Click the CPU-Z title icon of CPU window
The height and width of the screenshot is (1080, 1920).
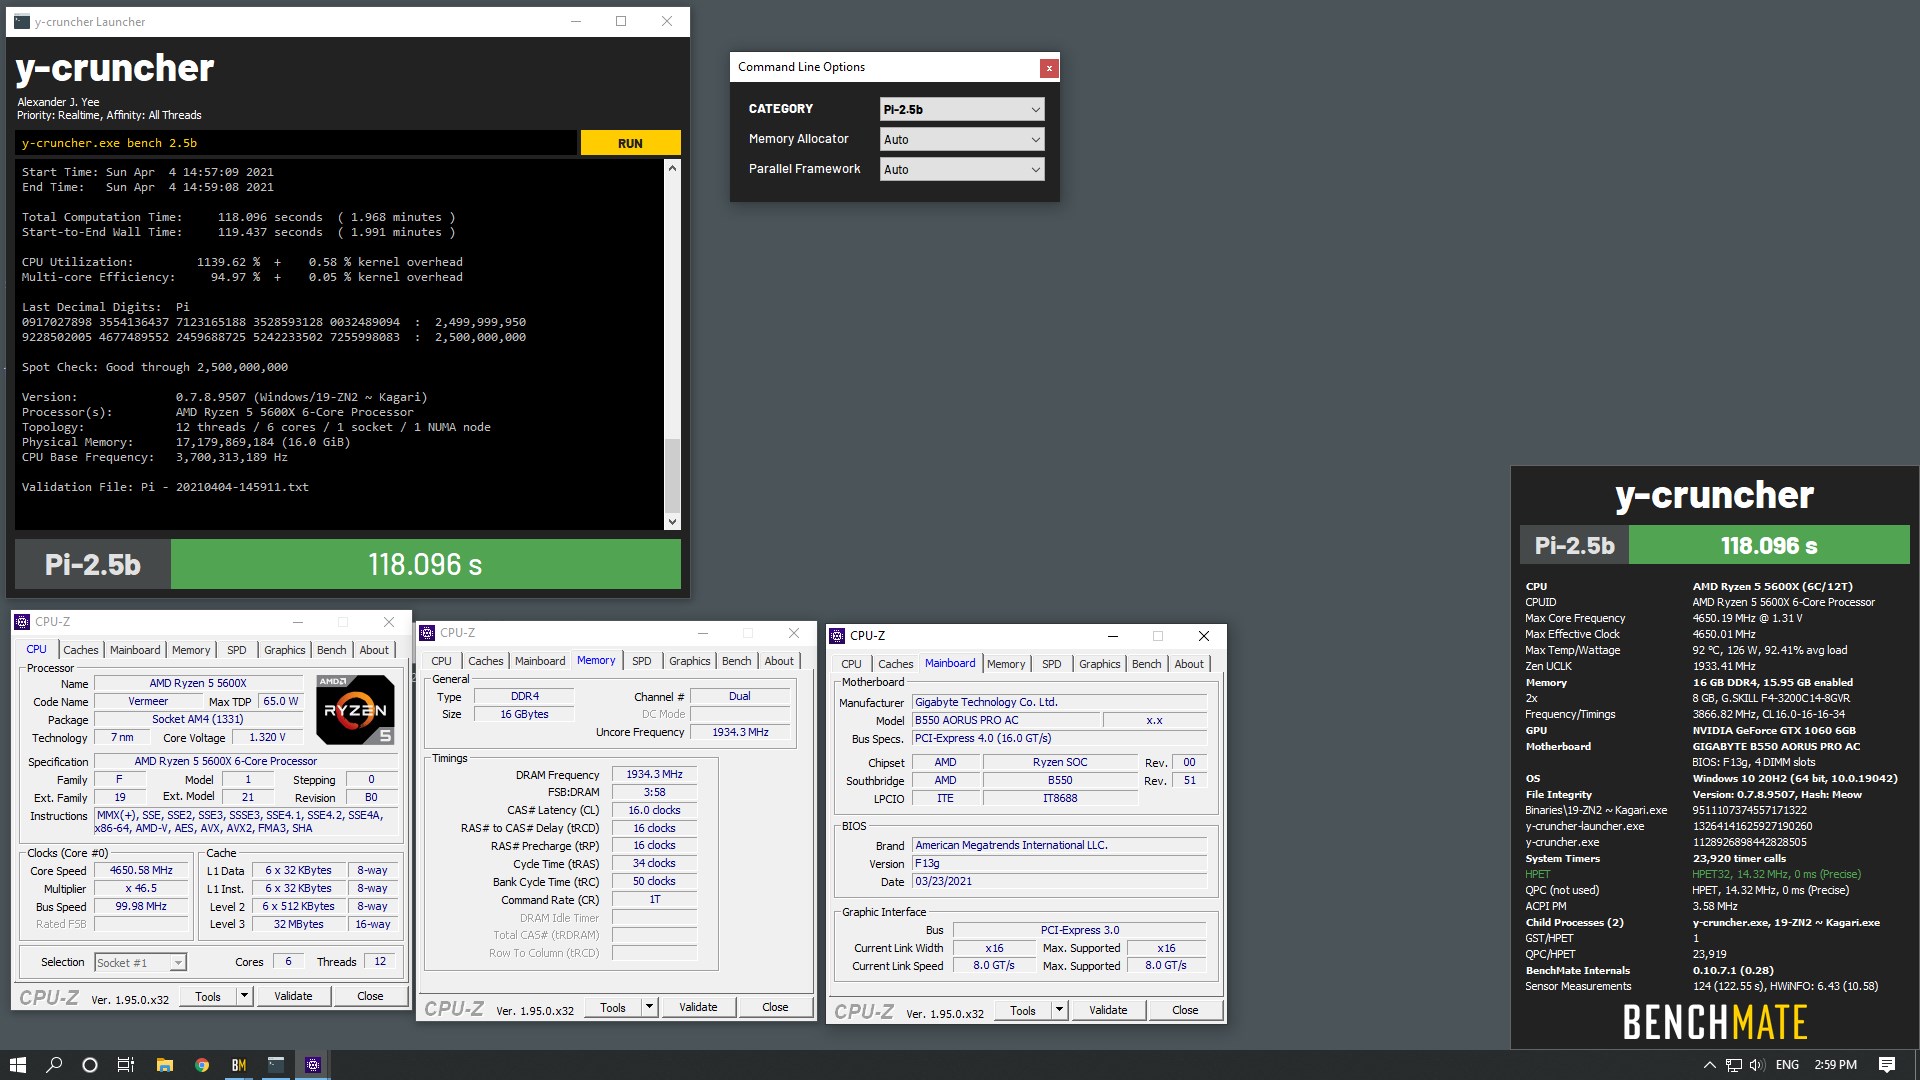pos(22,622)
